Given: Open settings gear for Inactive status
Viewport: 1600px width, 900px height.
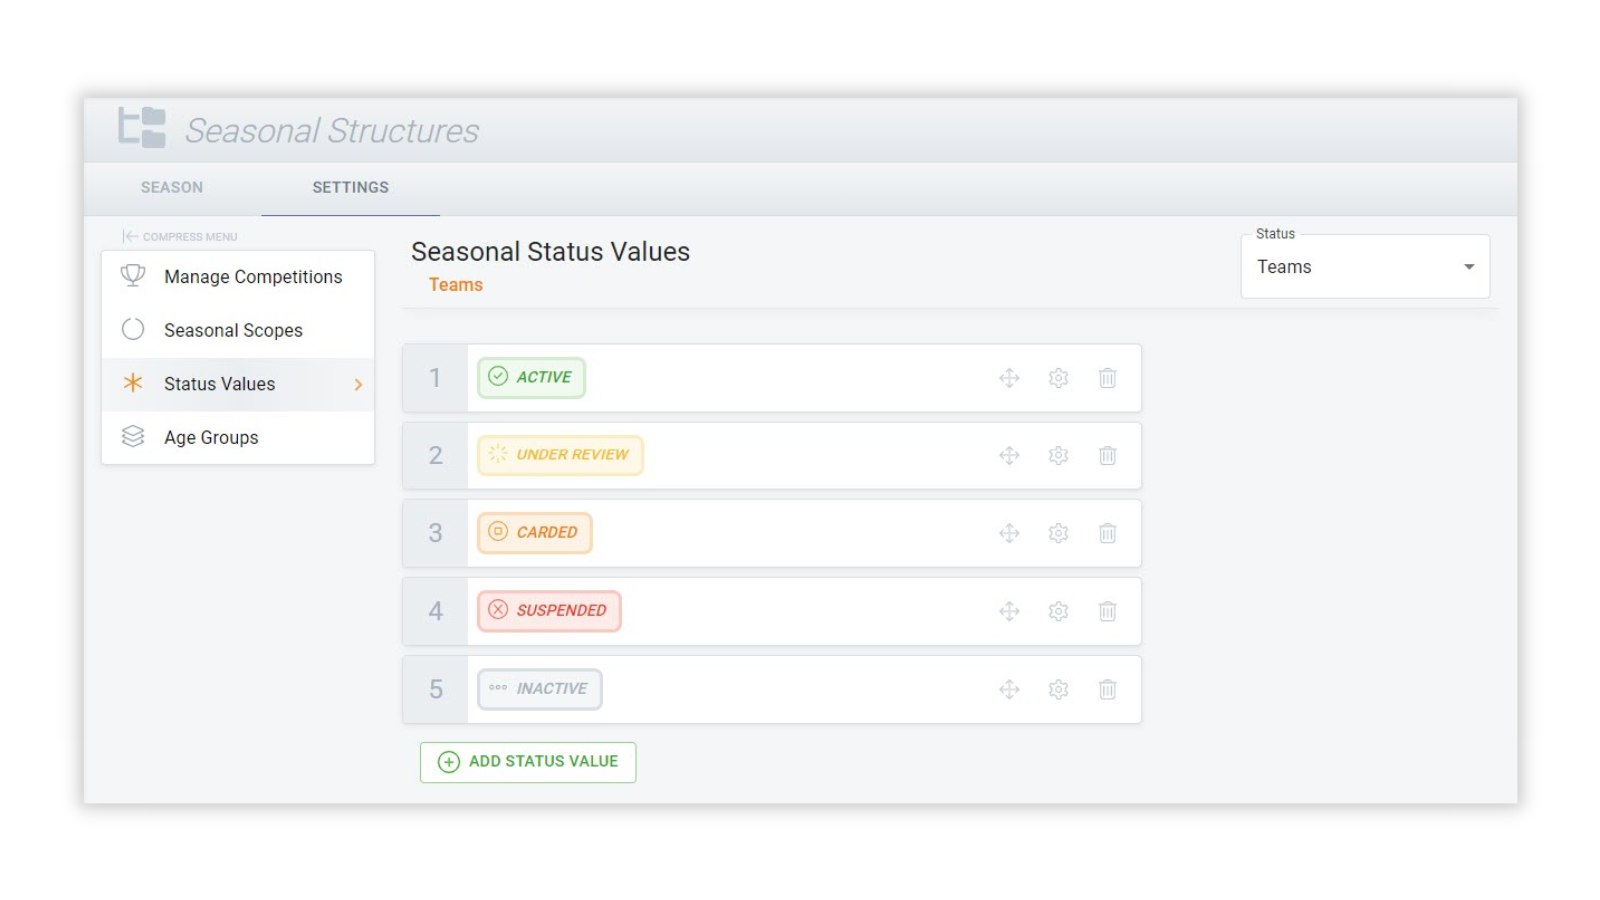Looking at the screenshot, I should pos(1058,689).
